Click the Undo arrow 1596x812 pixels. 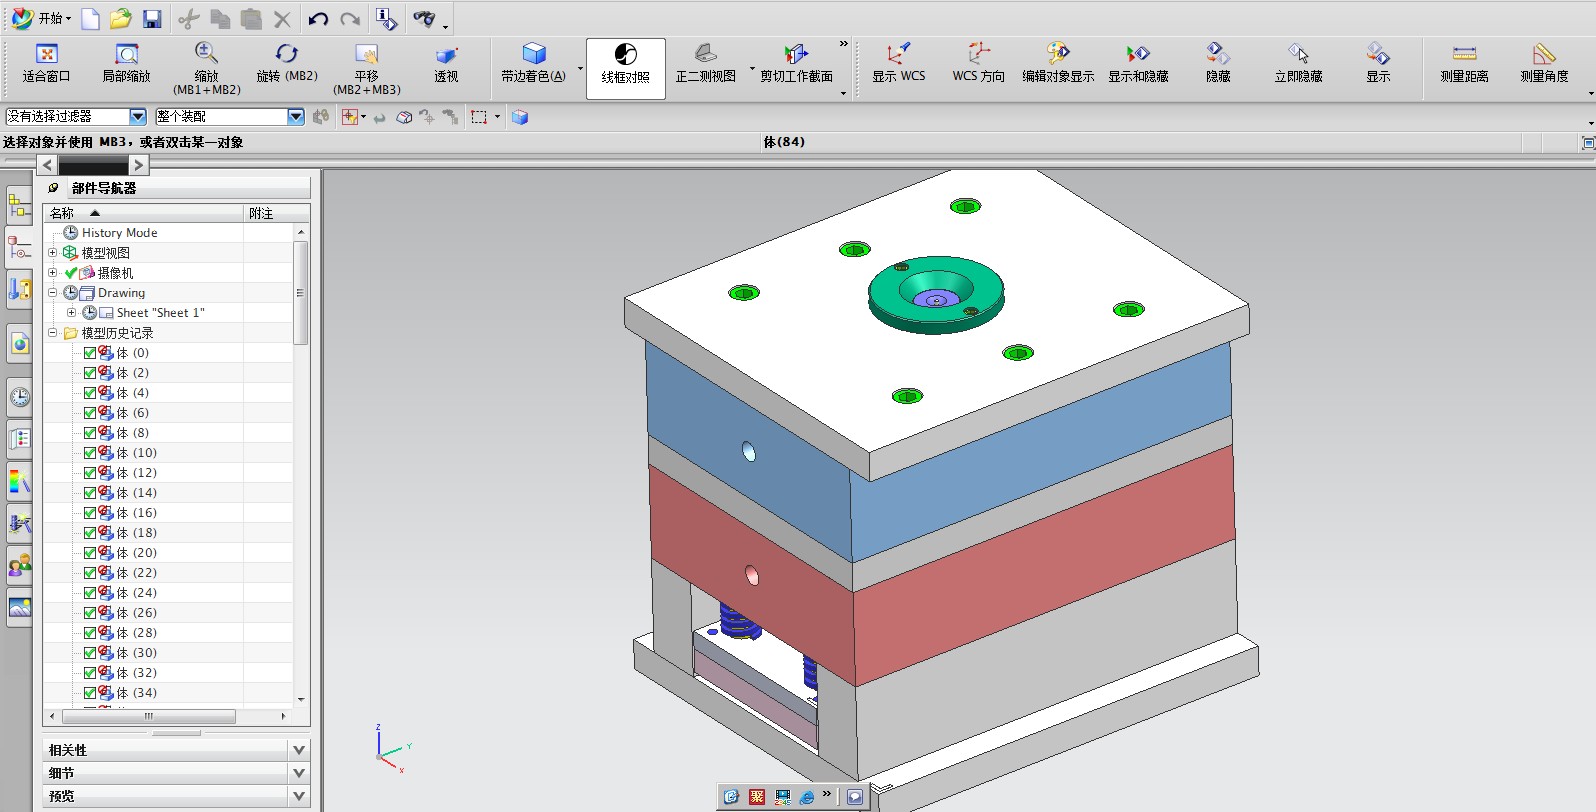click(x=318, y=18)
